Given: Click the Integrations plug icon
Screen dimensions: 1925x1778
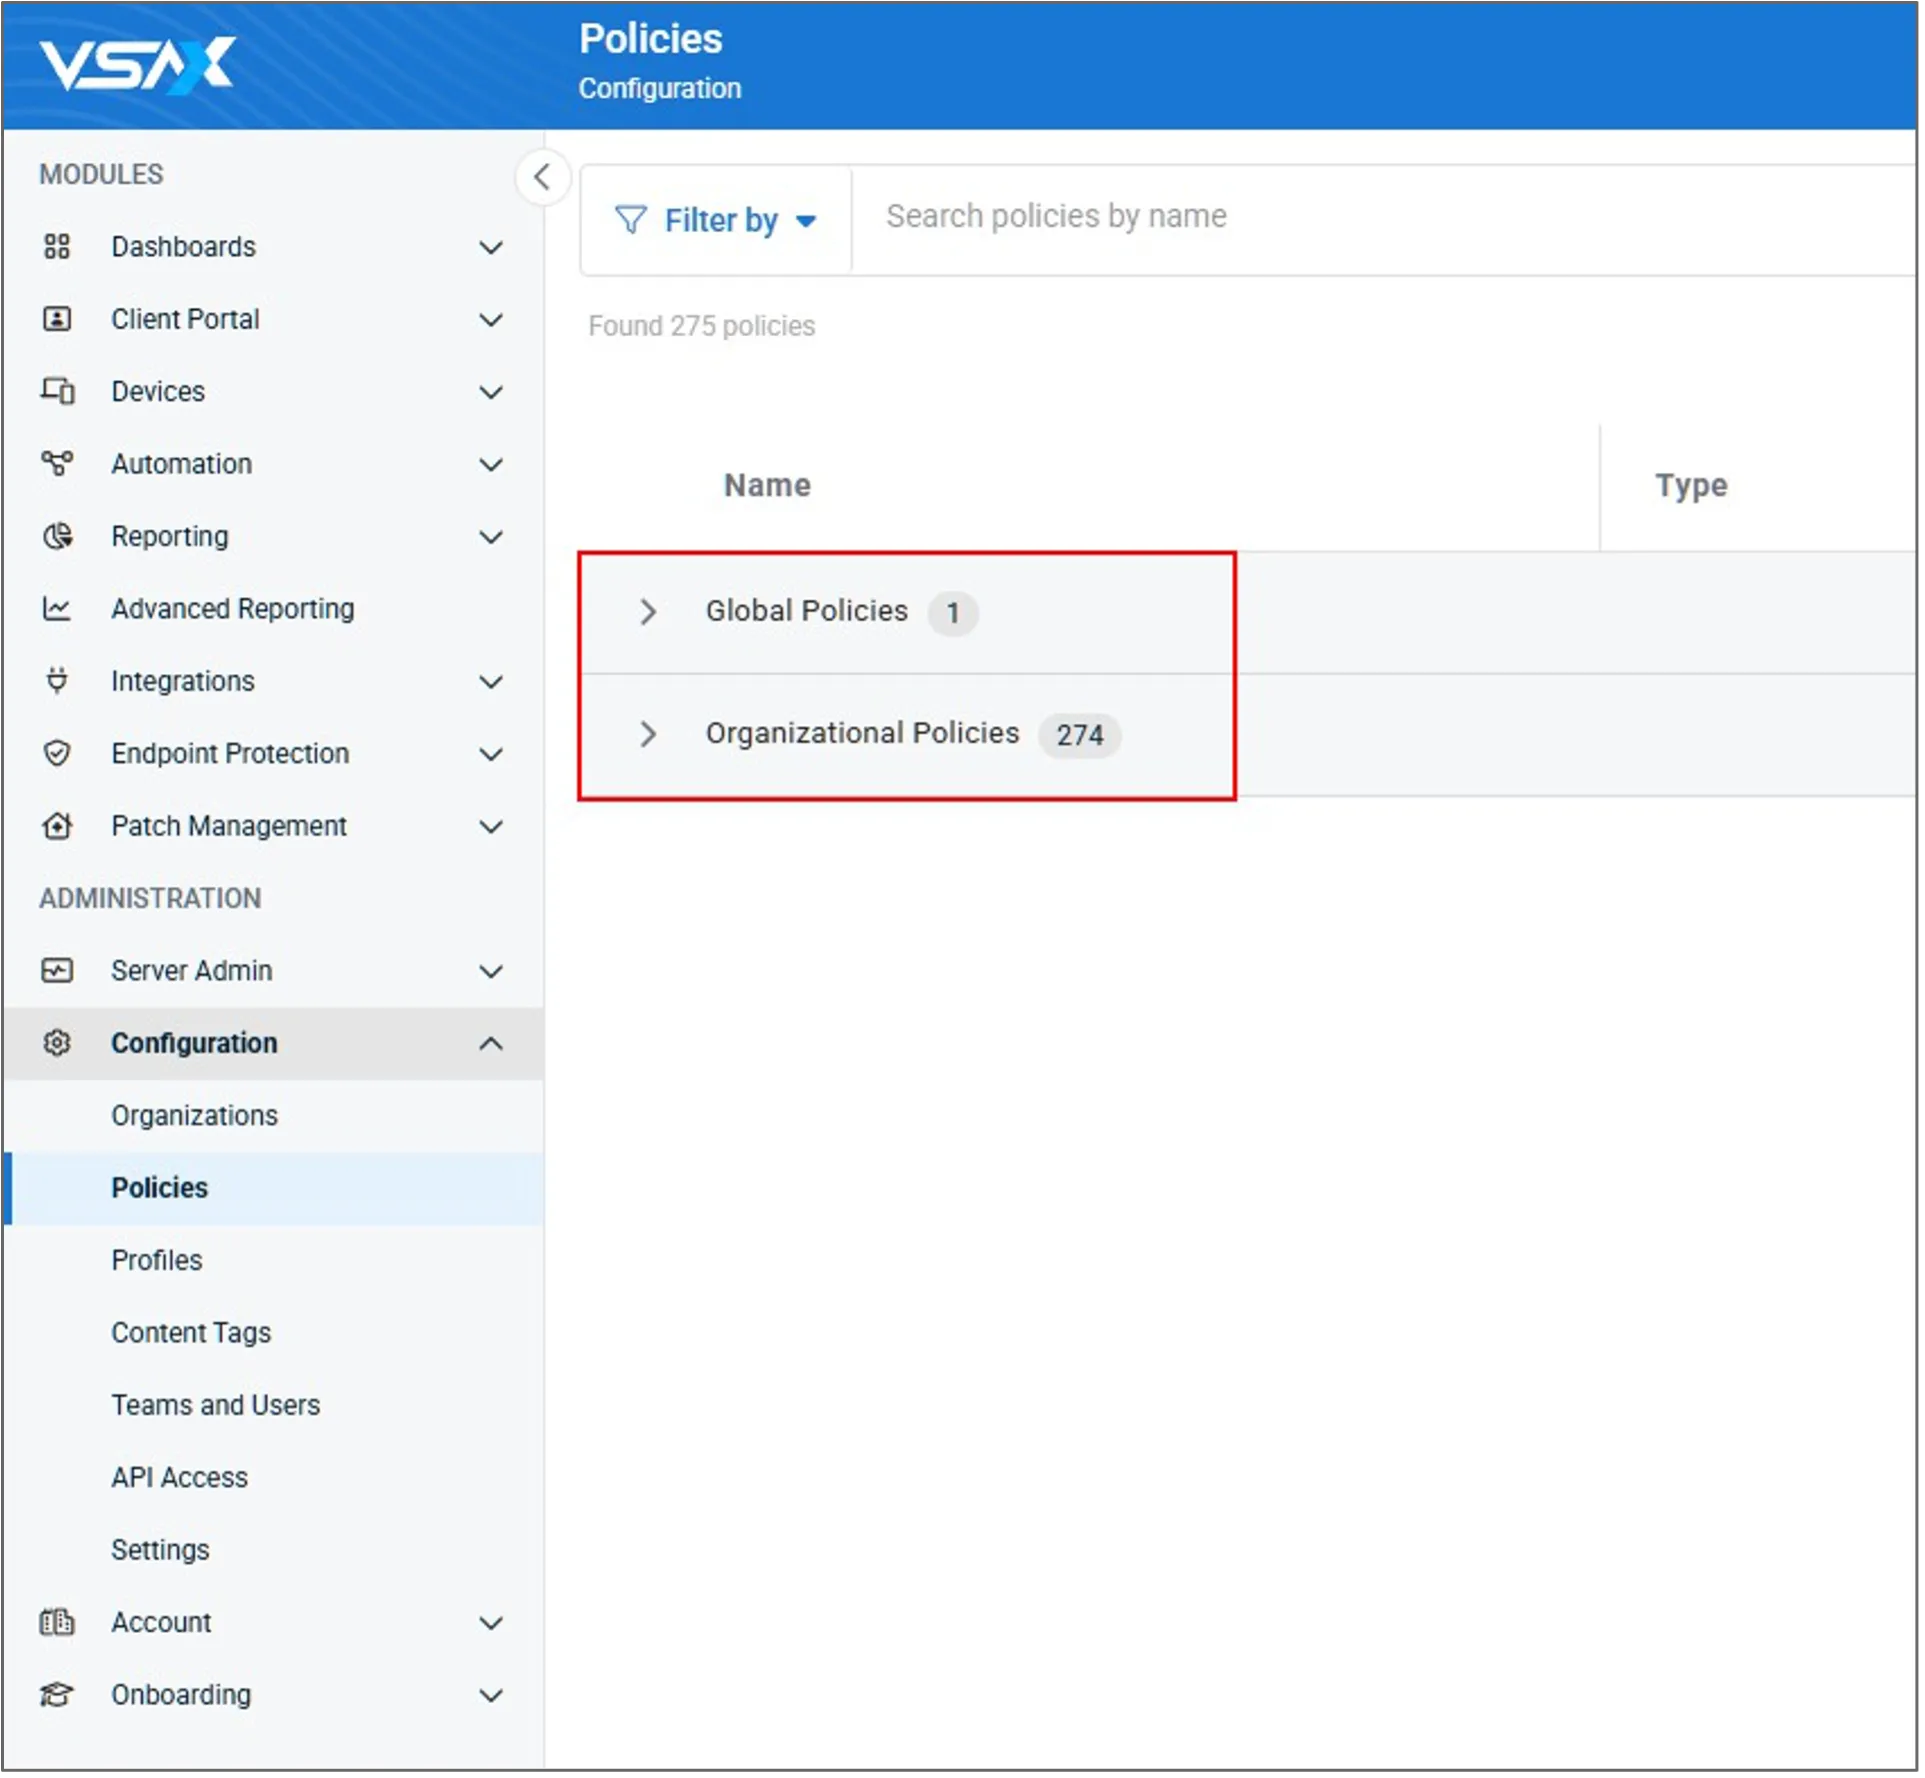Looking at the screenshot, I should click(x=57, y=681).
